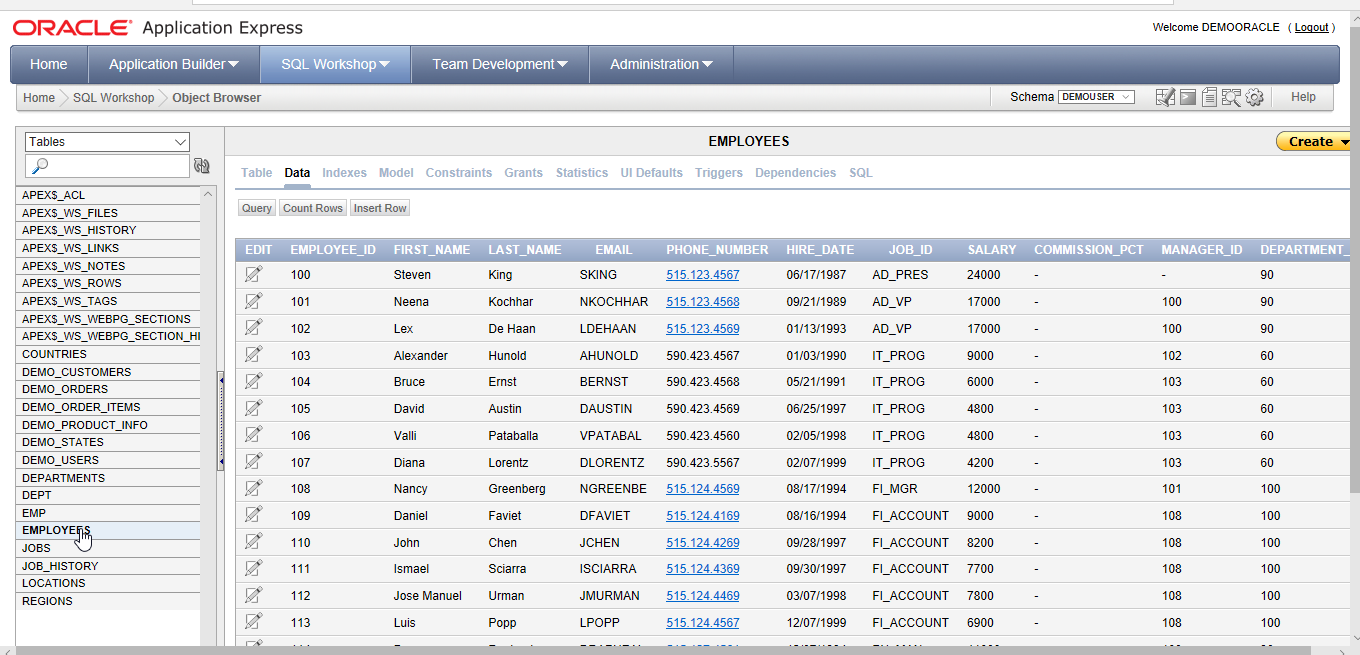The width and height of the screenshot is (1360, 655).
Task: Open the Object Browser toolbar icon
Action: 1165,97
